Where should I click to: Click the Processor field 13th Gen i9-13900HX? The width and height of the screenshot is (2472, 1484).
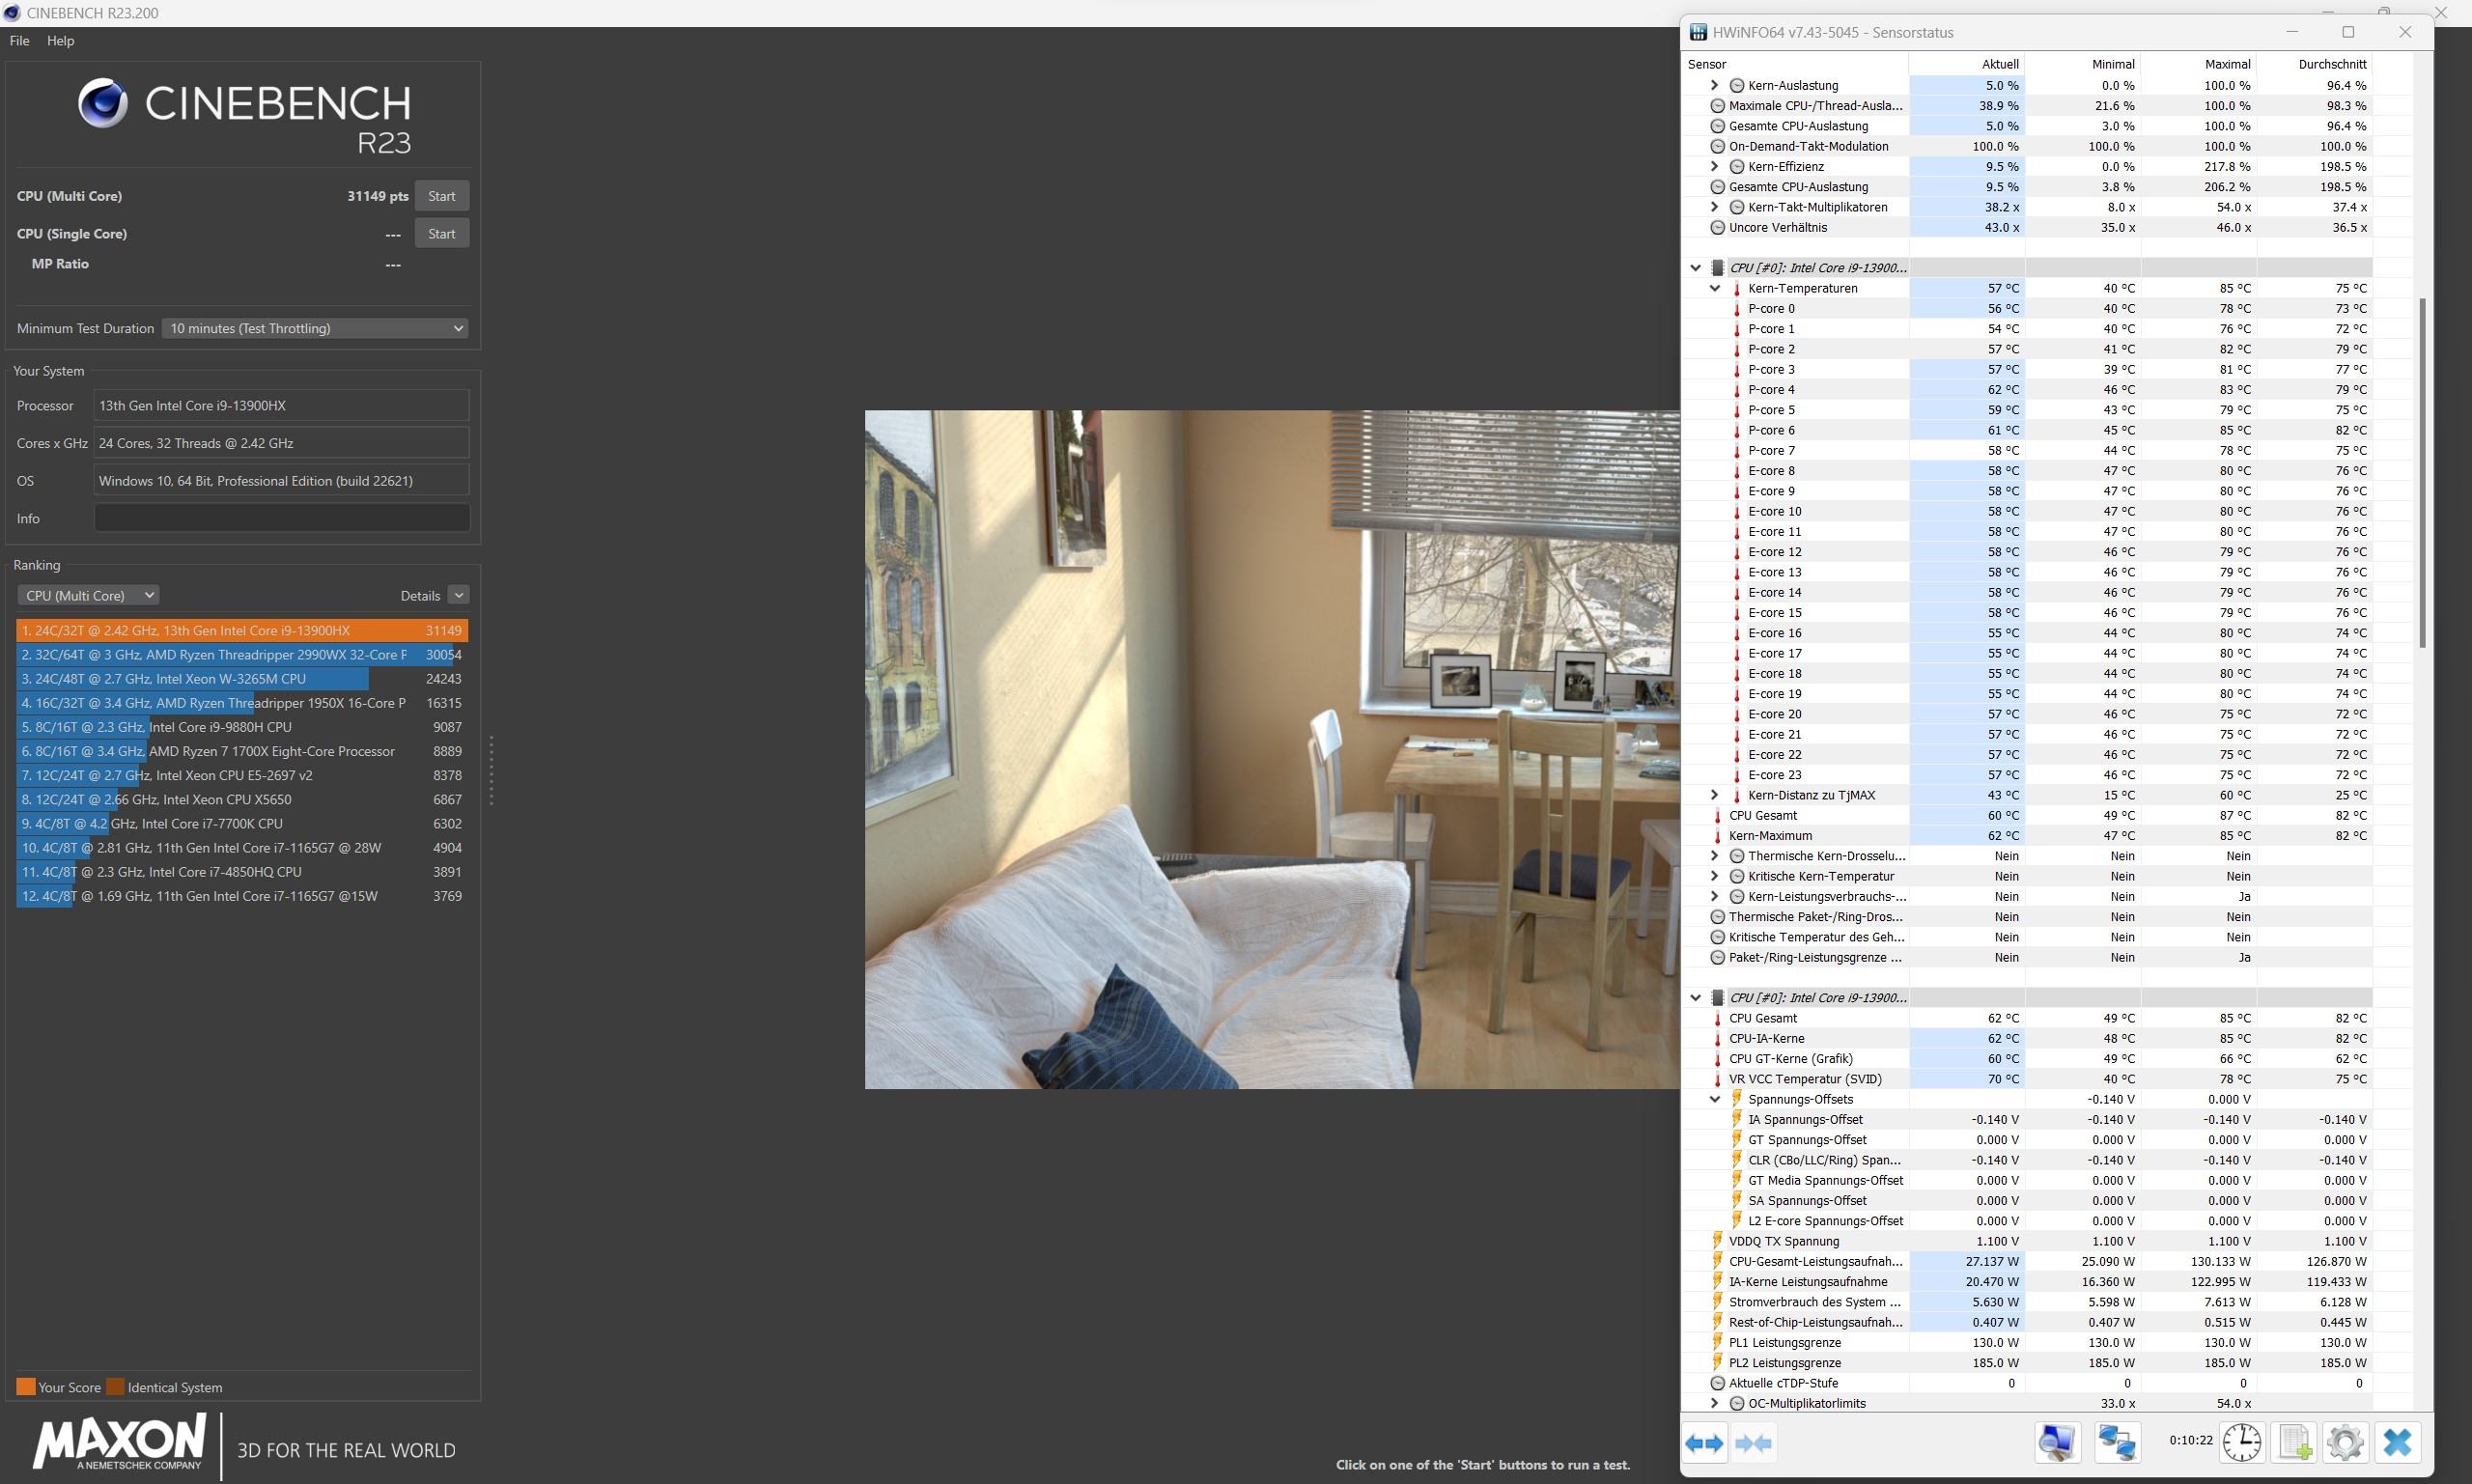[282, 405]
